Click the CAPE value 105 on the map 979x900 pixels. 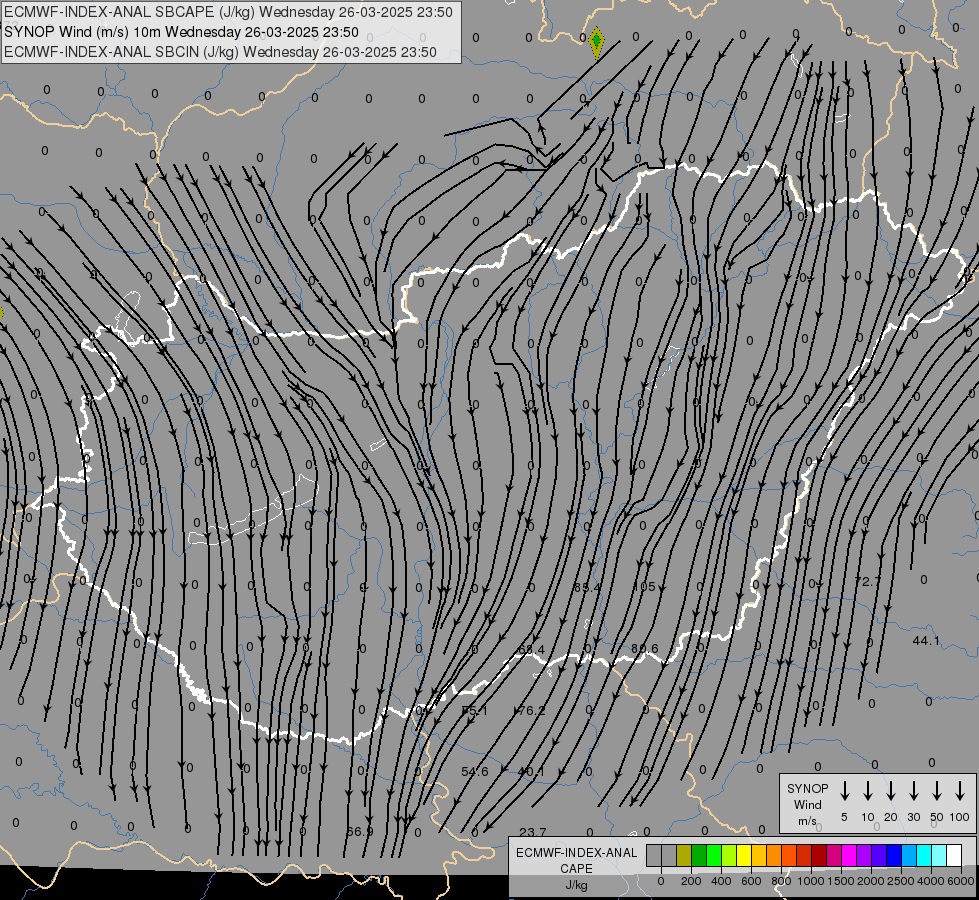pos(644,586)
